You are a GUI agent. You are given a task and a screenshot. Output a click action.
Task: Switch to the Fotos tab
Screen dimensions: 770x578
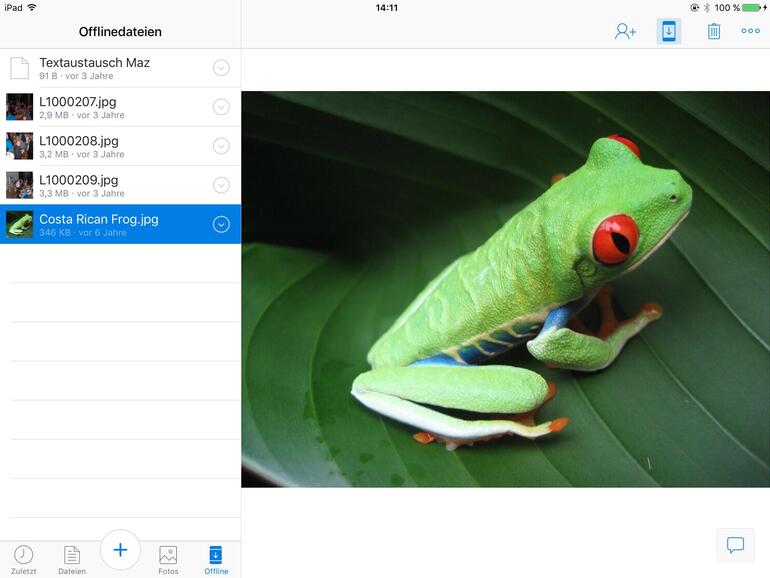click(x=168, y=559)
